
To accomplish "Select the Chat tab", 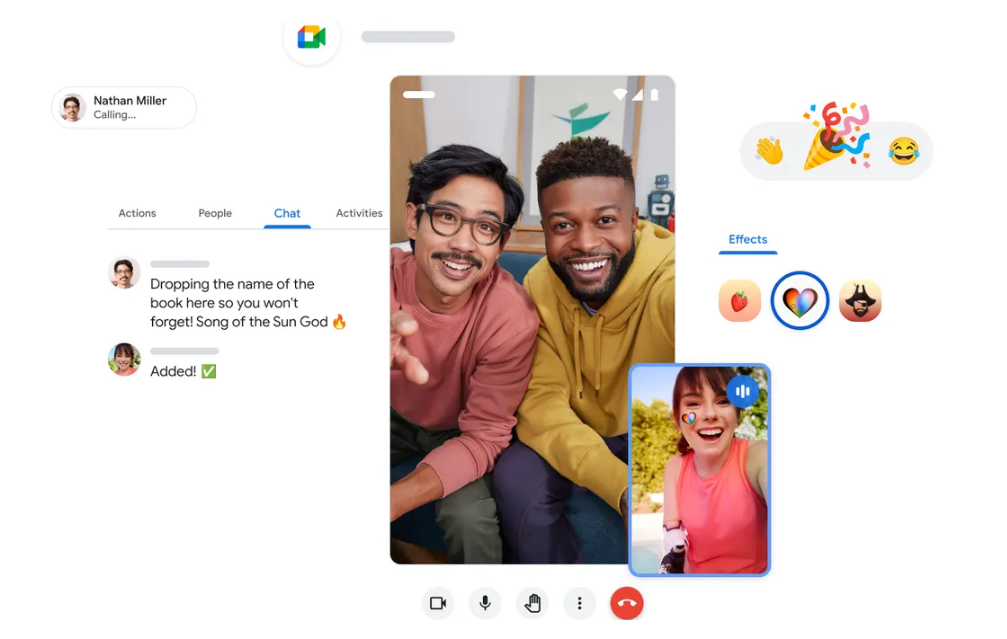I will (287, 213).
